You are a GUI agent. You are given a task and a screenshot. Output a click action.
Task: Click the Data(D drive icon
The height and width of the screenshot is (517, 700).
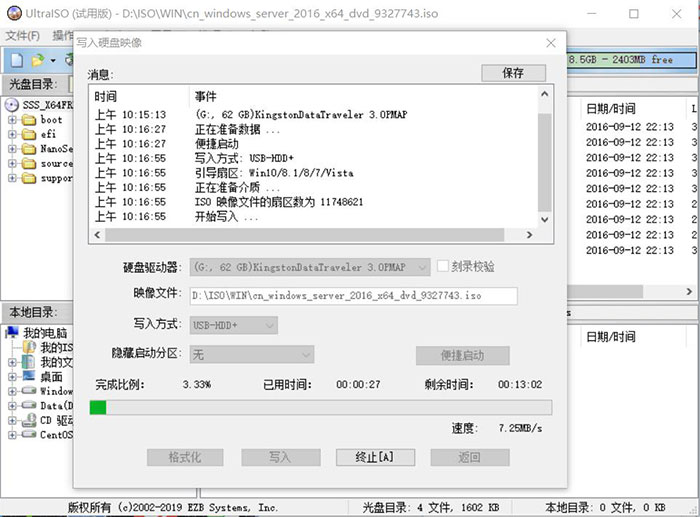click(x=29, y=405)
